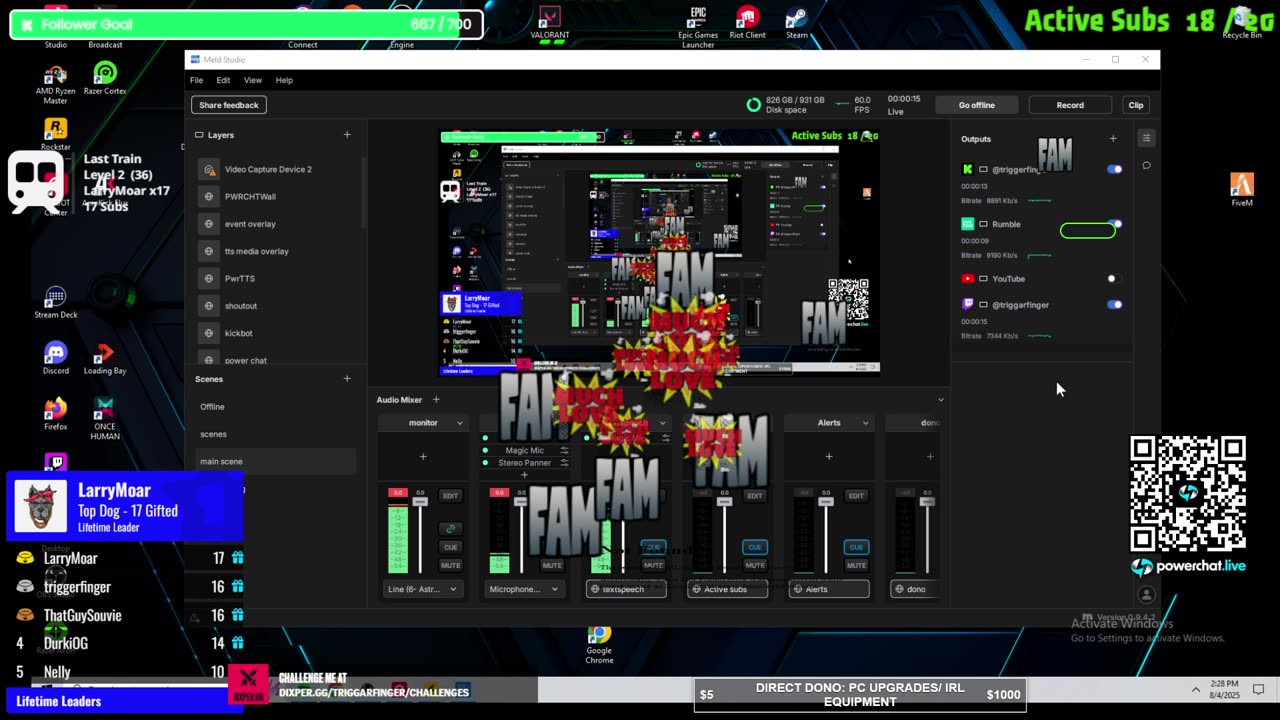The image size is (1280, 720).
Task: Open the Help menu
Action: click(284, 80)
